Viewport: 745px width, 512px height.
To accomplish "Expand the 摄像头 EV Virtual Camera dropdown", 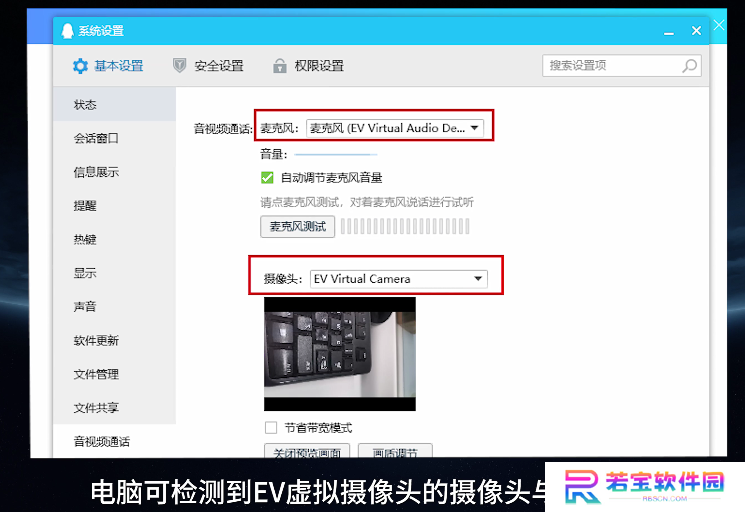I will coord(399,279).
